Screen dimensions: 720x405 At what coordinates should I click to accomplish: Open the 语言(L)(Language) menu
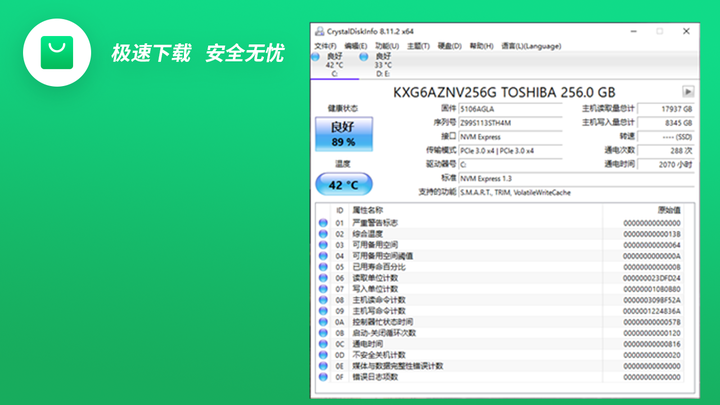coord(531,46)
